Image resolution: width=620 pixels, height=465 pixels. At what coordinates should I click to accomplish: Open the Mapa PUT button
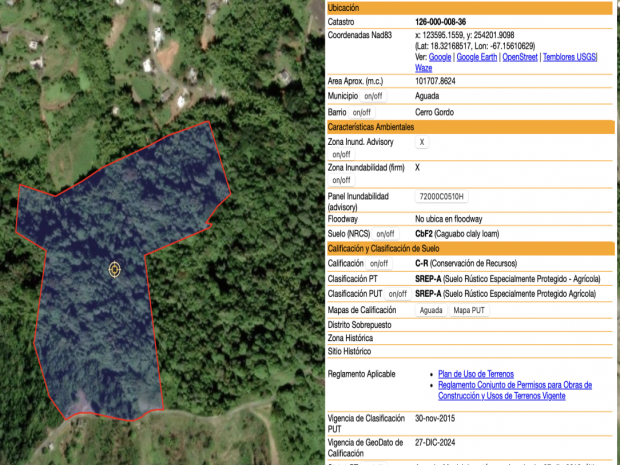(469, 310)
